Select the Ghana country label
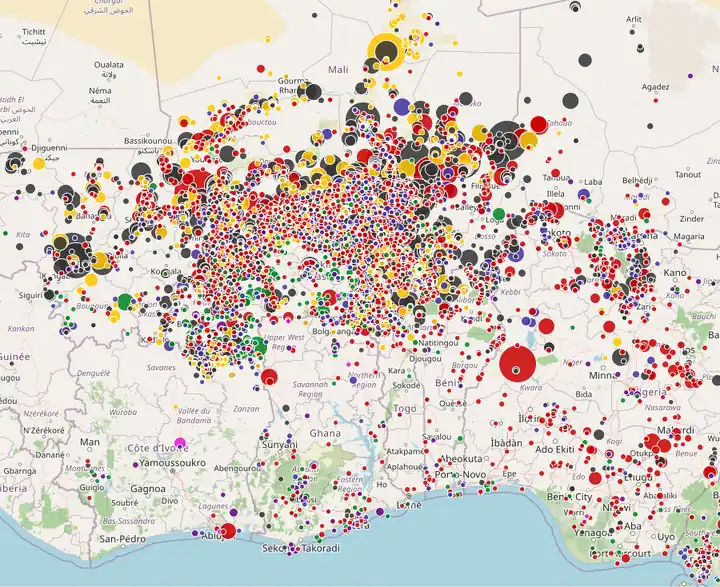Viewport: 720px width, 587px height. (325, 433)
